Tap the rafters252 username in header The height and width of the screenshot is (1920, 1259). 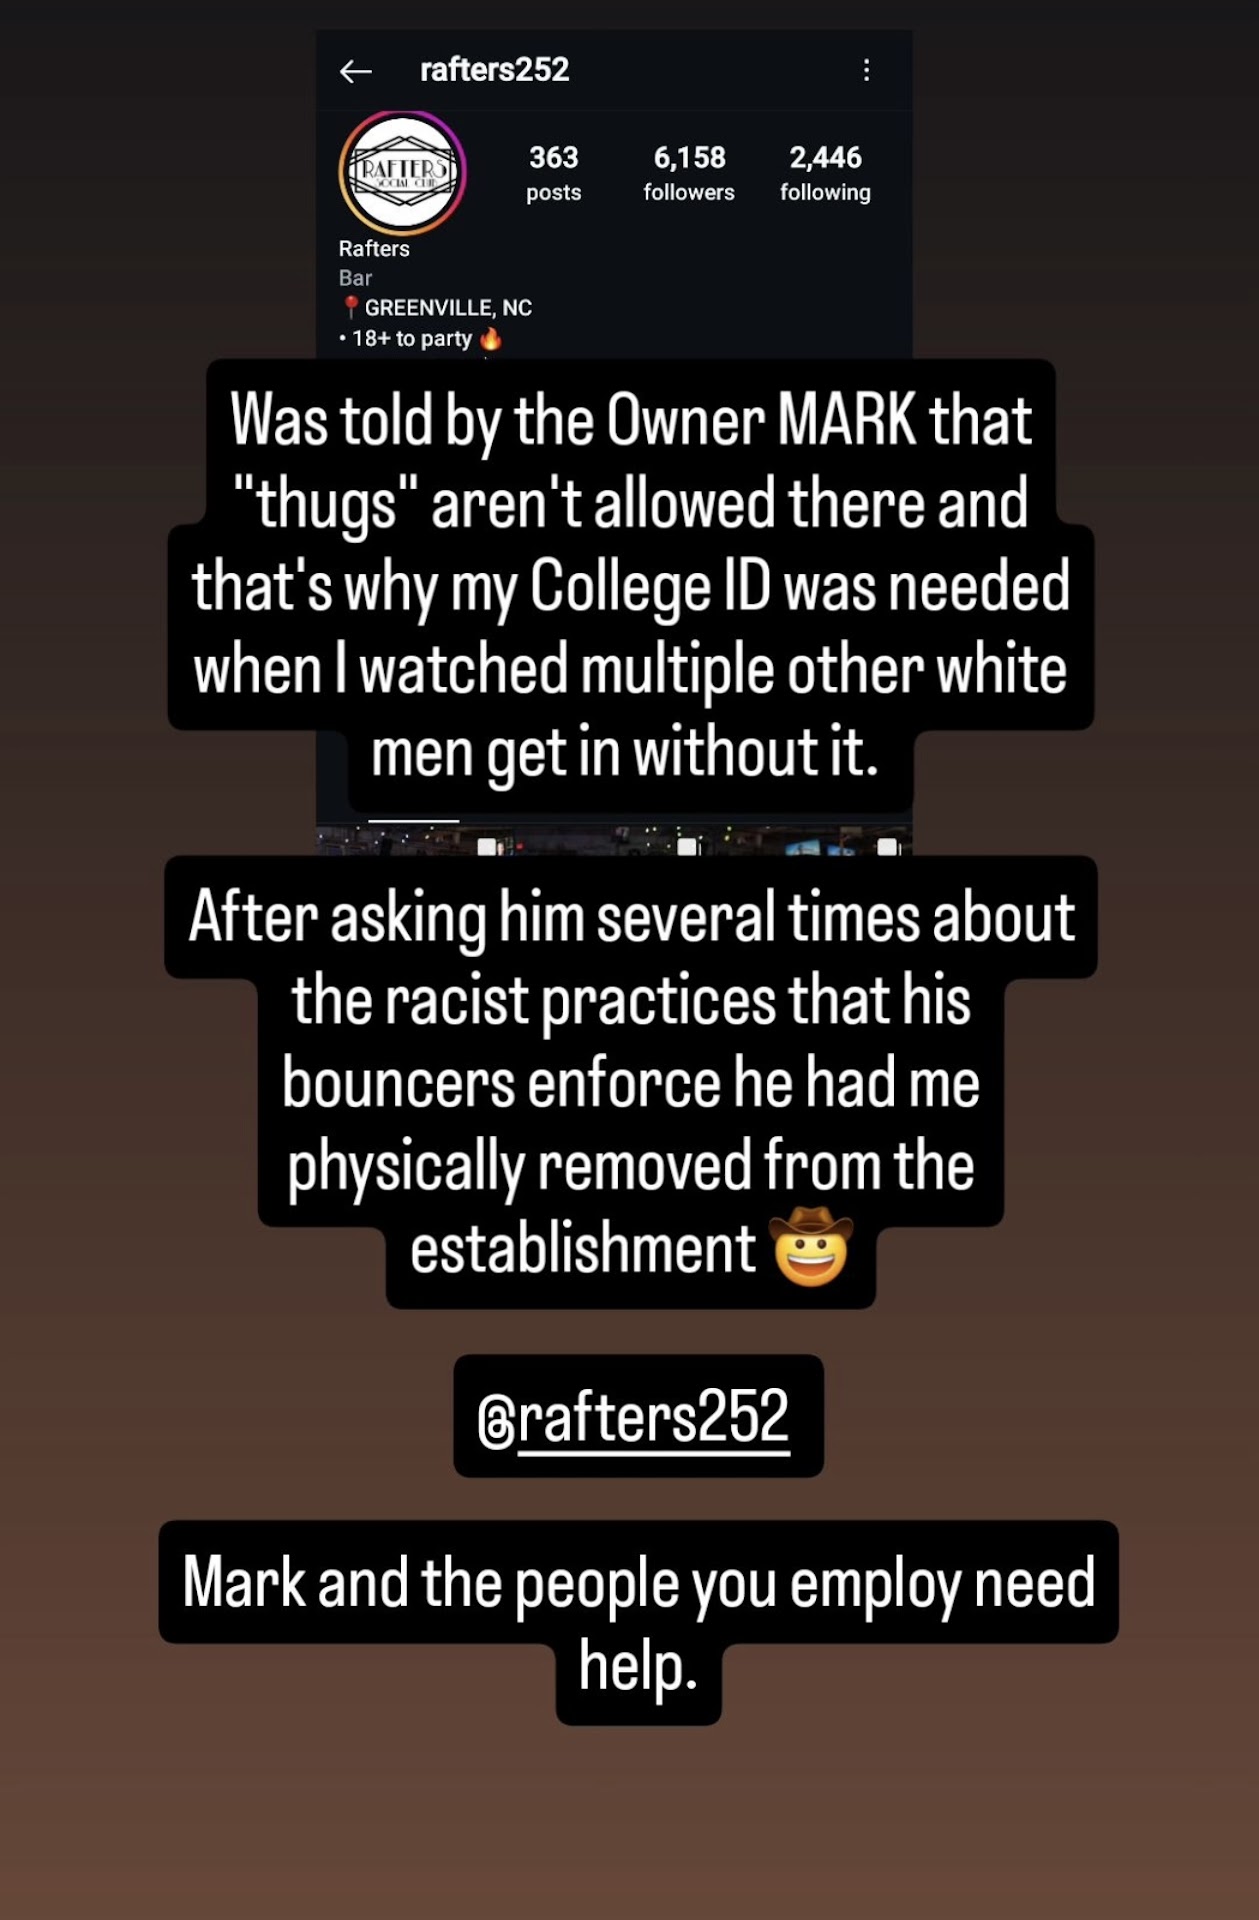pyautogui.click(x=494, y=70)
